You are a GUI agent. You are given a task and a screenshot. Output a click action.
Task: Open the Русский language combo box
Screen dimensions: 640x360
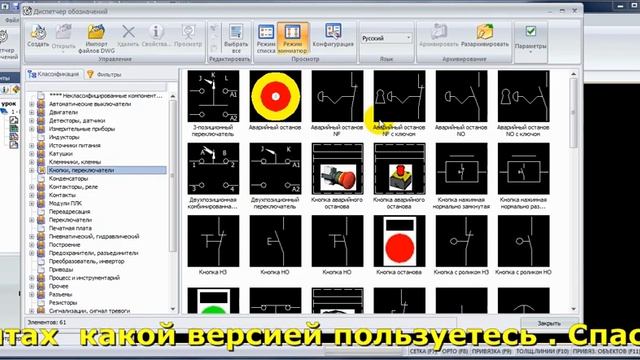[386, 38]
